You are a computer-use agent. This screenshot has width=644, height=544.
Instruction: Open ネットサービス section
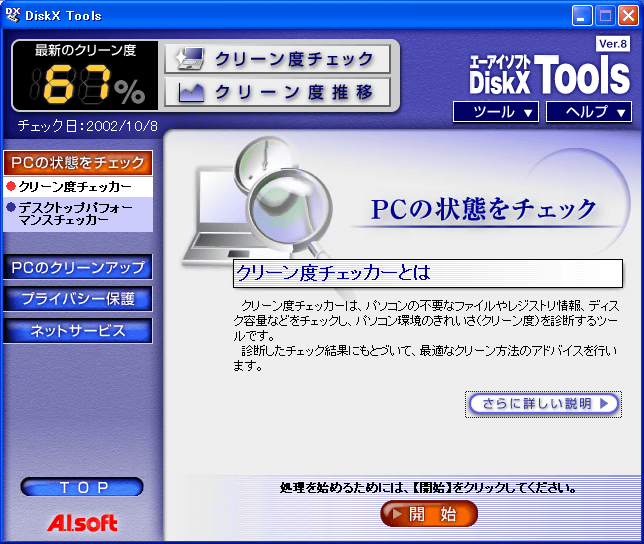pyautogui.click(x=78, y=331)
